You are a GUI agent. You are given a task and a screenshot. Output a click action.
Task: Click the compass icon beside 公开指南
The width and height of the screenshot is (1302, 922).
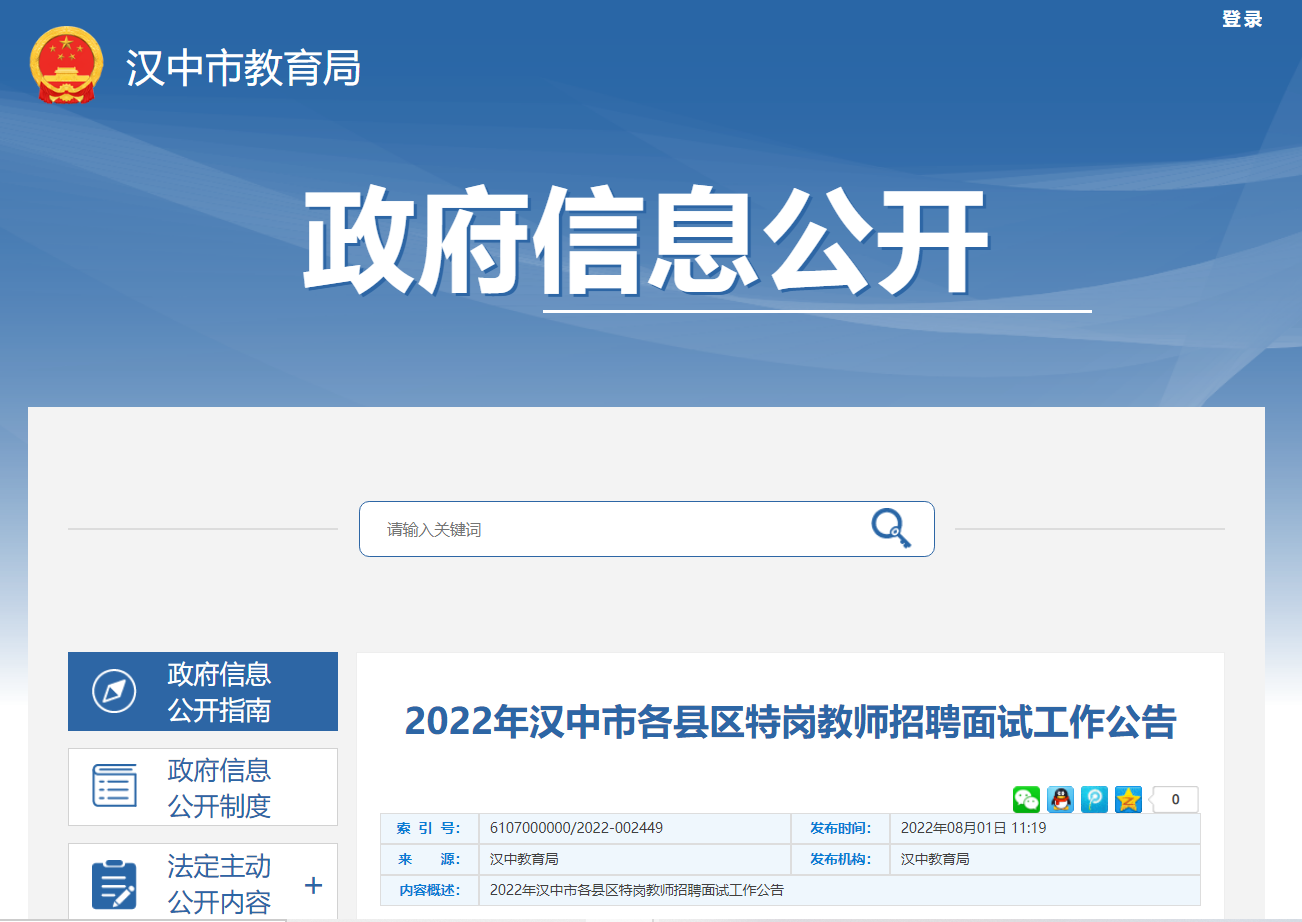click(x=114, y=691)
